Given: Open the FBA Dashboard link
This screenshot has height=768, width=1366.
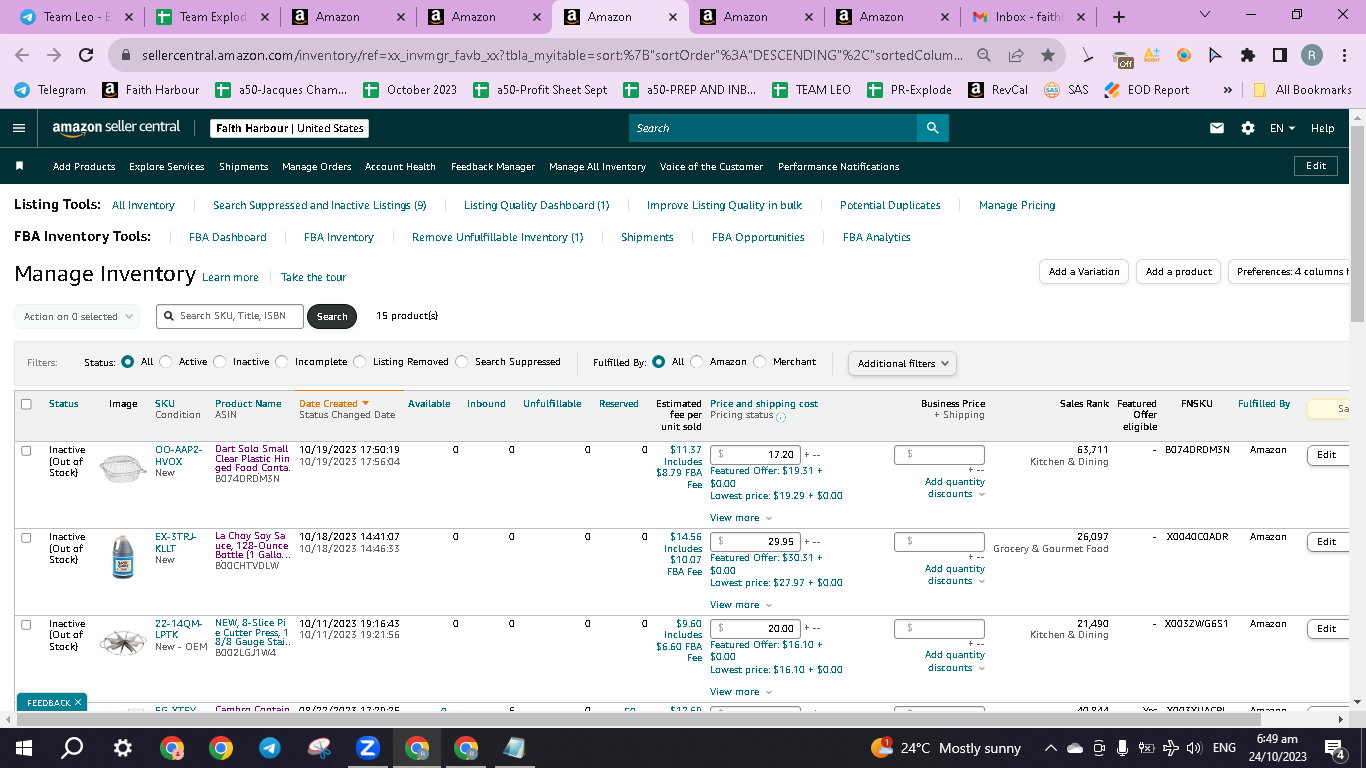Looking at the screenshot, I should point(228,237).
